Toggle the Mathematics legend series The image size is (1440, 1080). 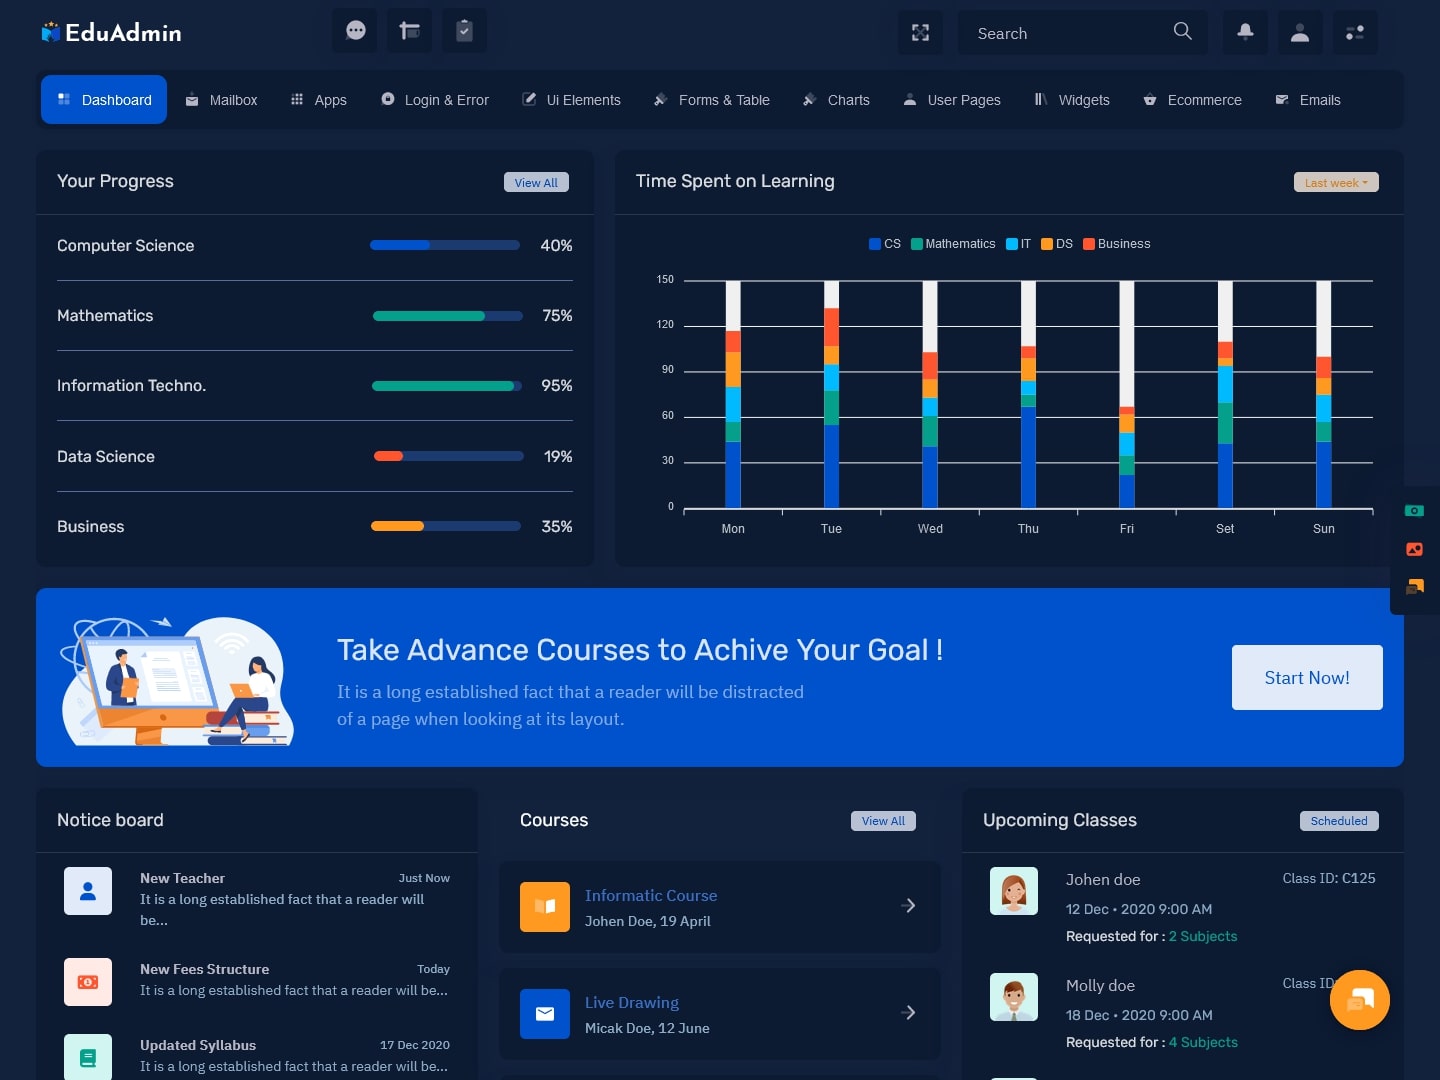(953, 244)
